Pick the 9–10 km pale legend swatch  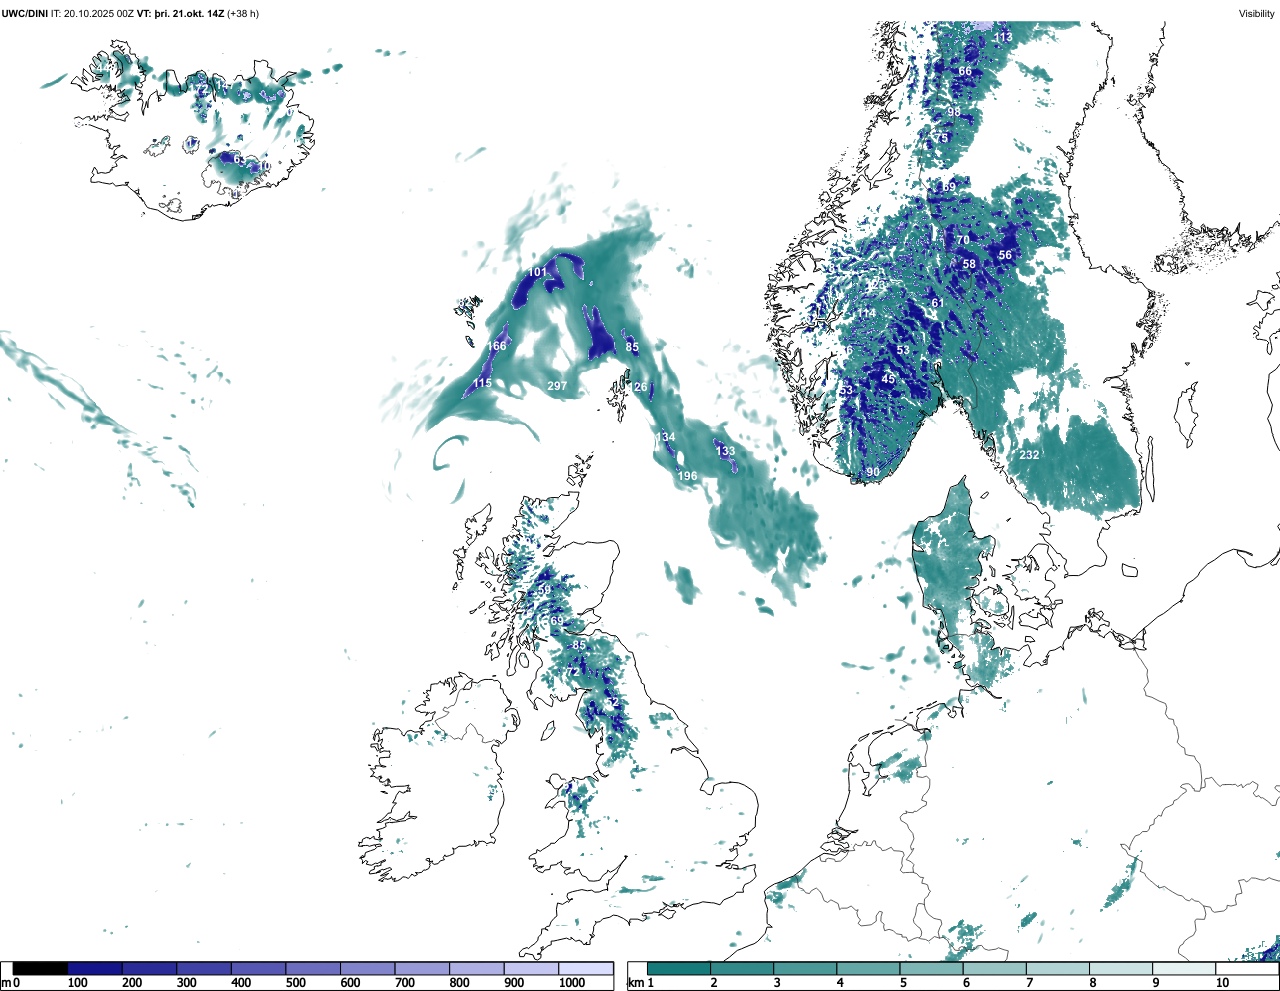pyautogui.click(x=1184, y=969)
